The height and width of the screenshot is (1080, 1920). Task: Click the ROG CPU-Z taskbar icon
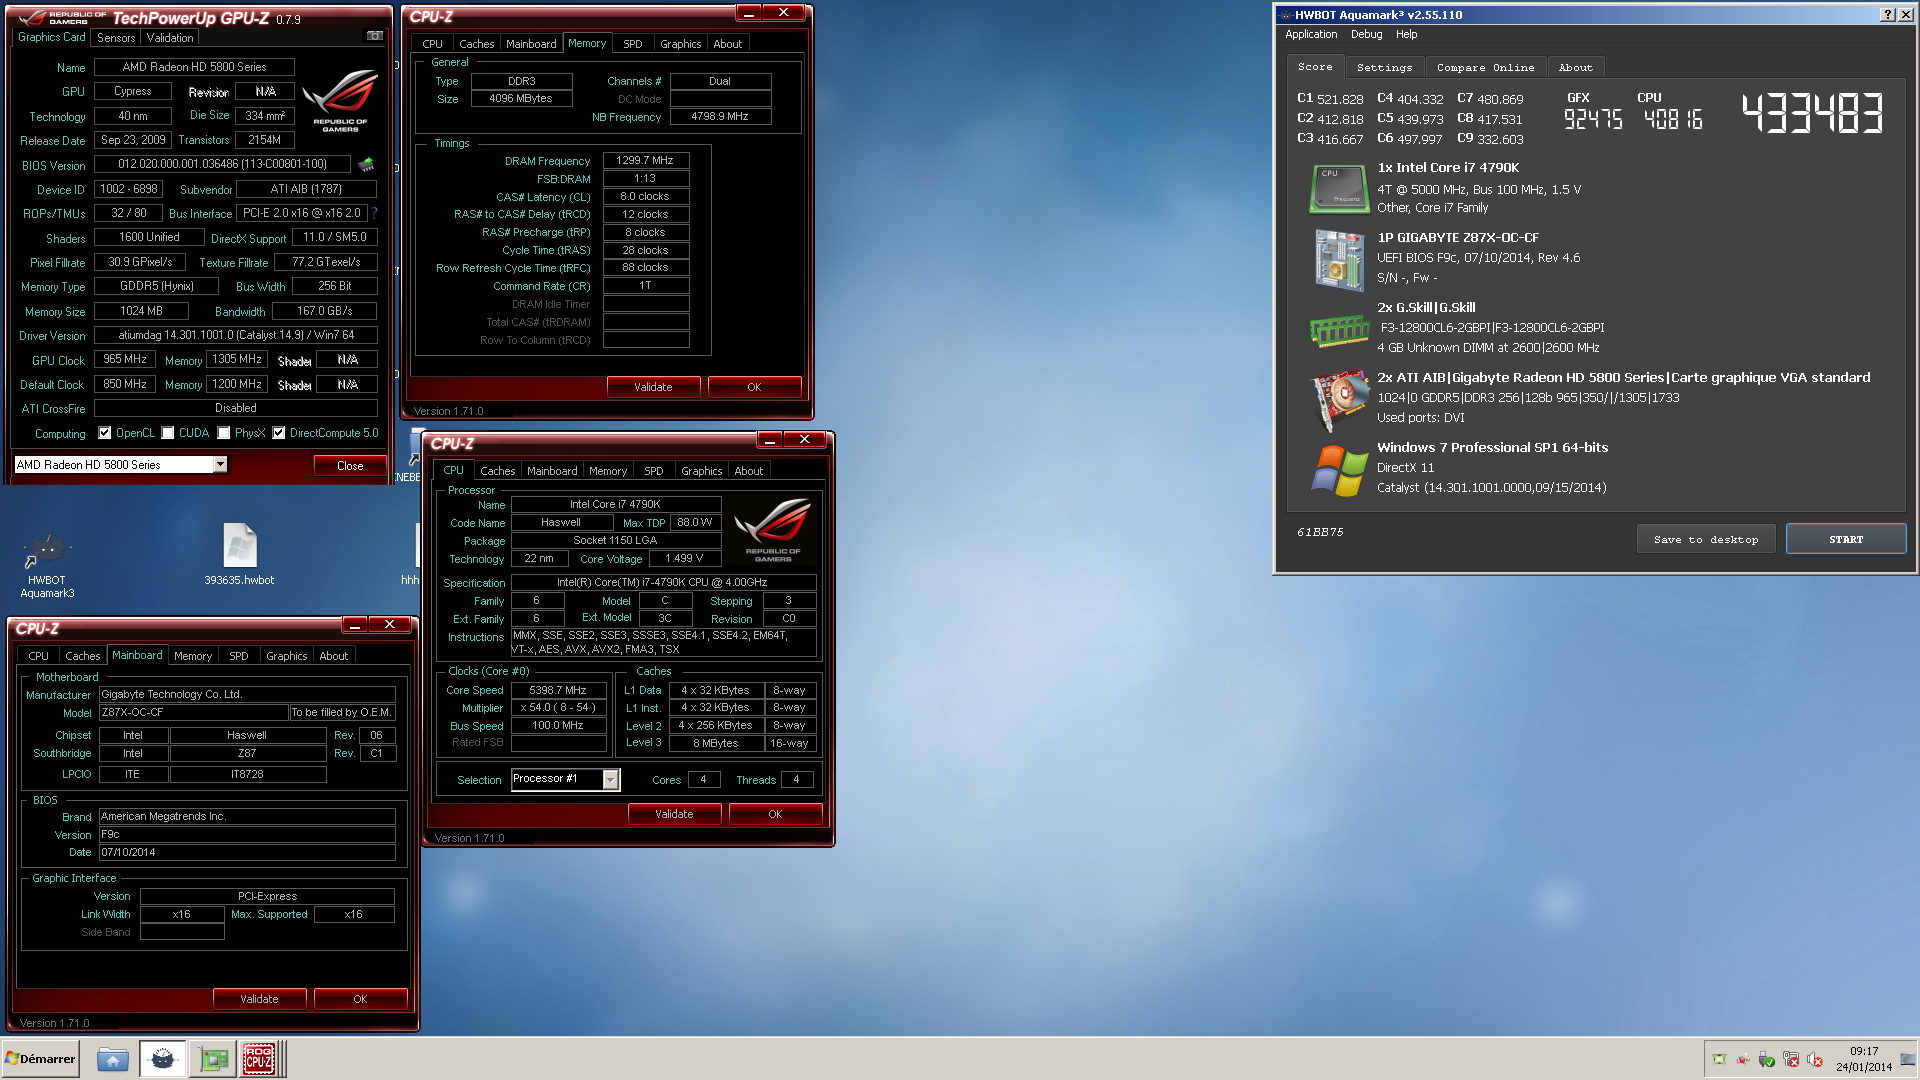point(259,1059)
